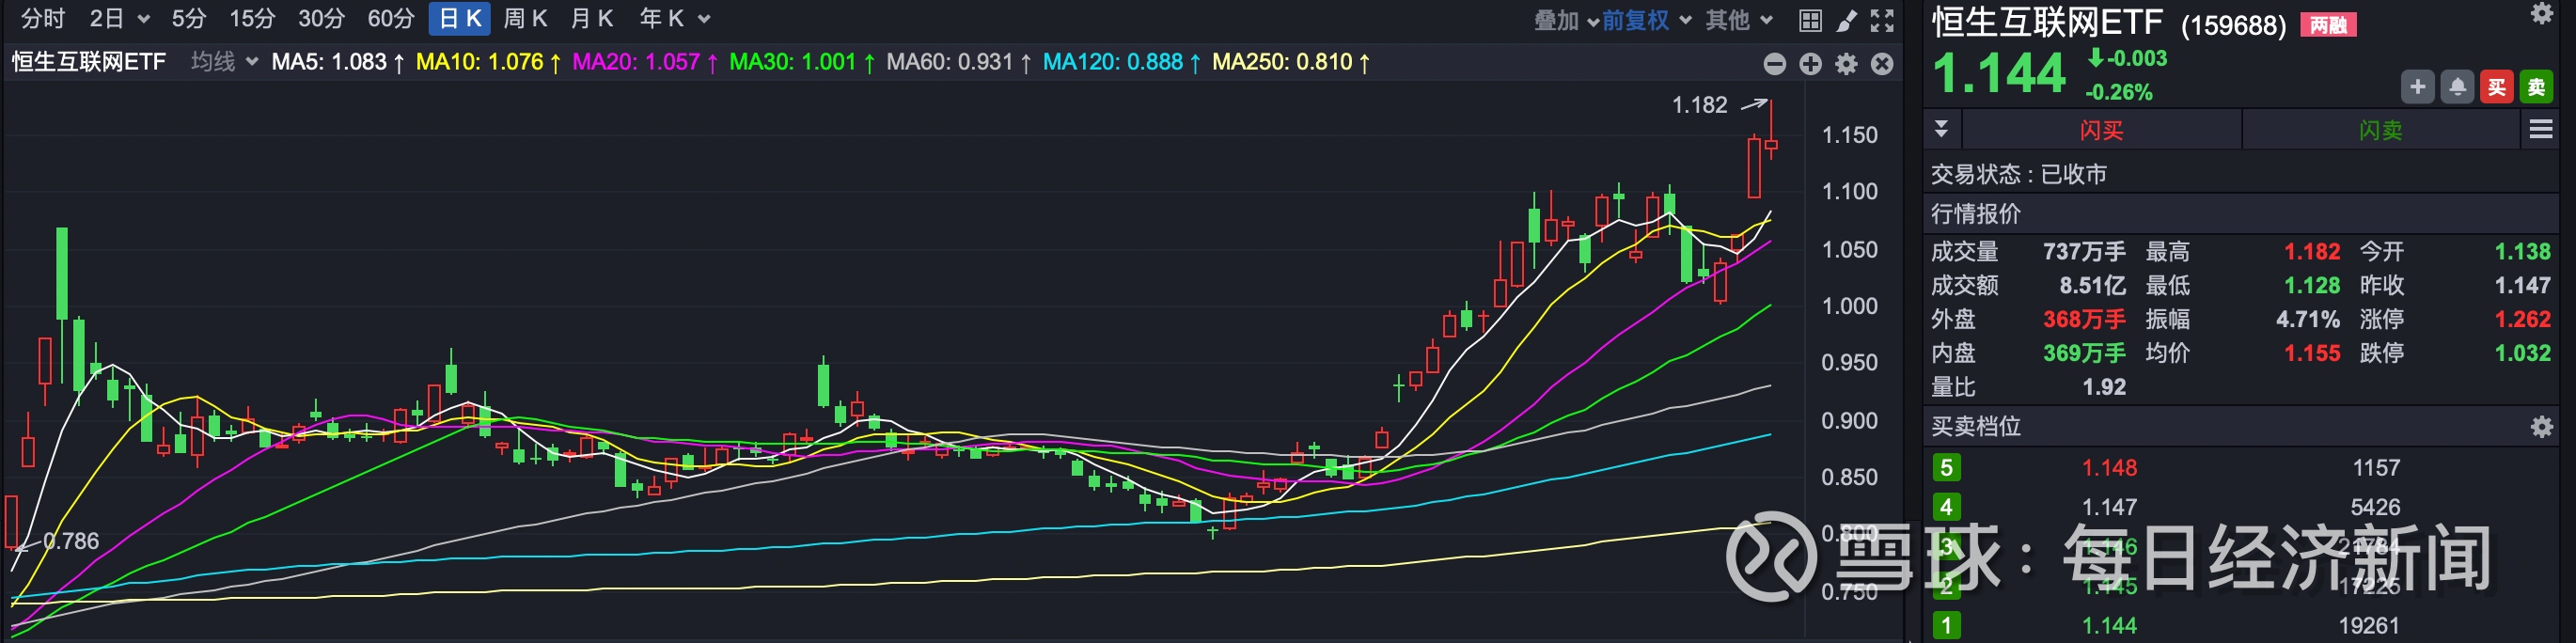The width and height of the screenshot is (2576, 643).
Task: Click the 1.182 high price marker on chart
Action: click(1699, 105)
